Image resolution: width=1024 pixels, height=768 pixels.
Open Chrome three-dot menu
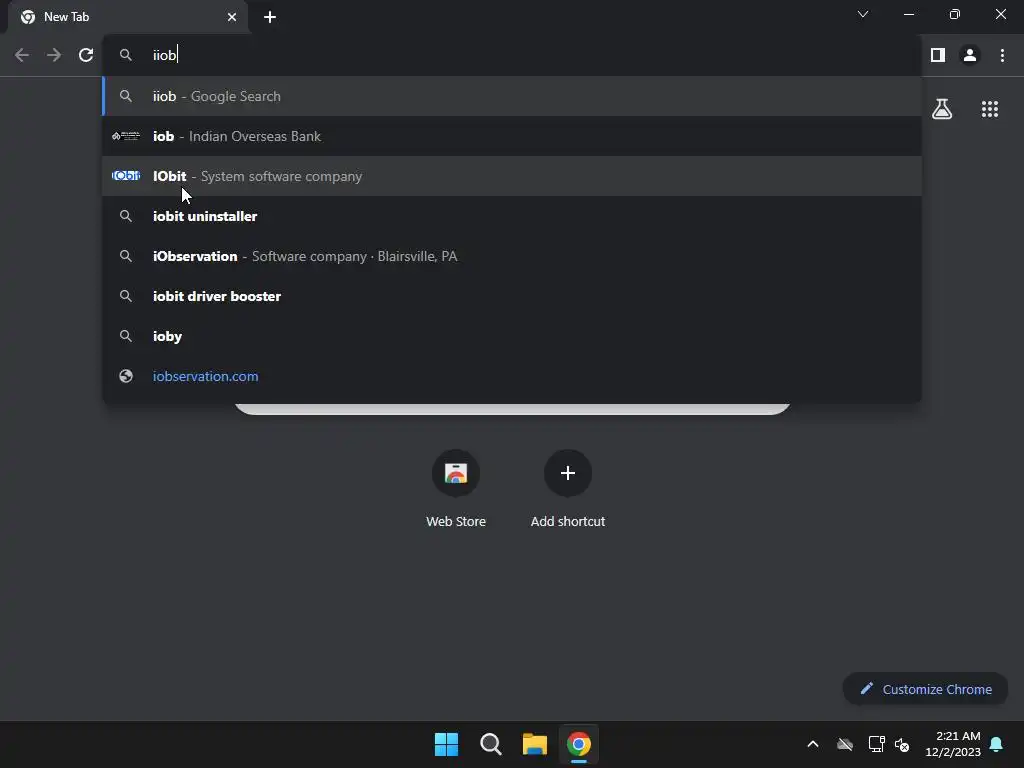(x=1002, y=55)
